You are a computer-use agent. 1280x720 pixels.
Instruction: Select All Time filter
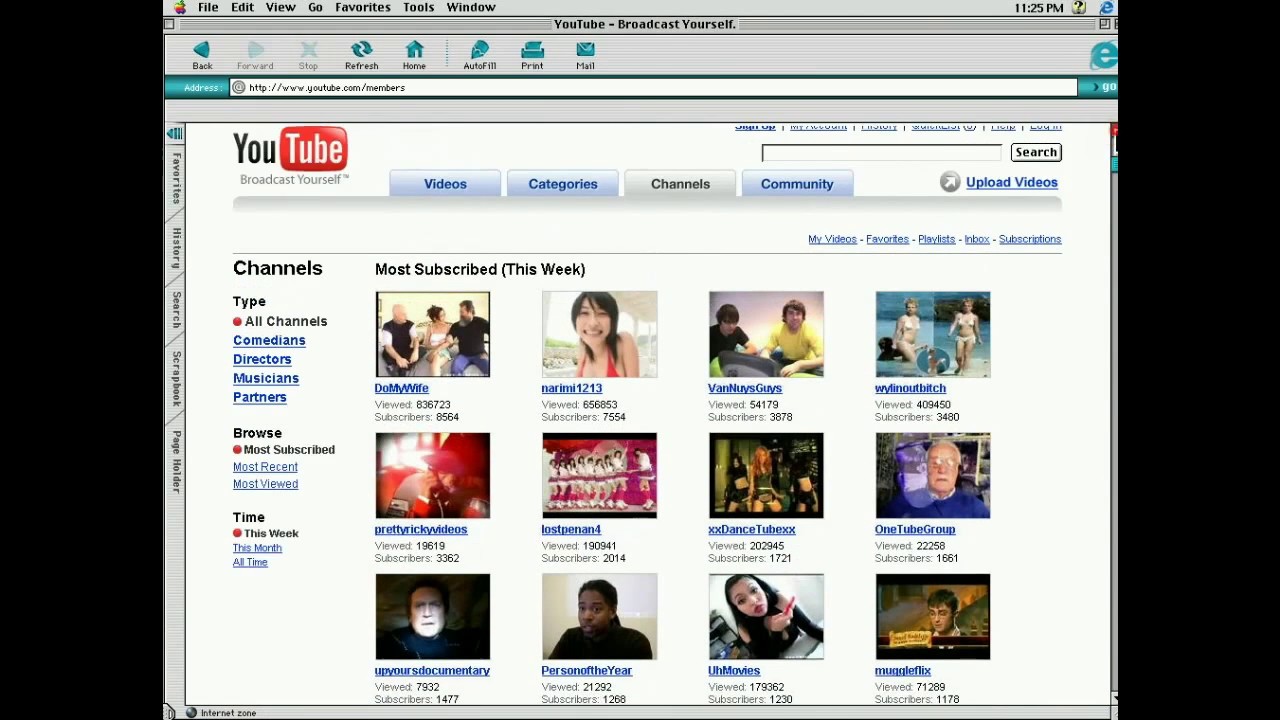click(250, 562)
